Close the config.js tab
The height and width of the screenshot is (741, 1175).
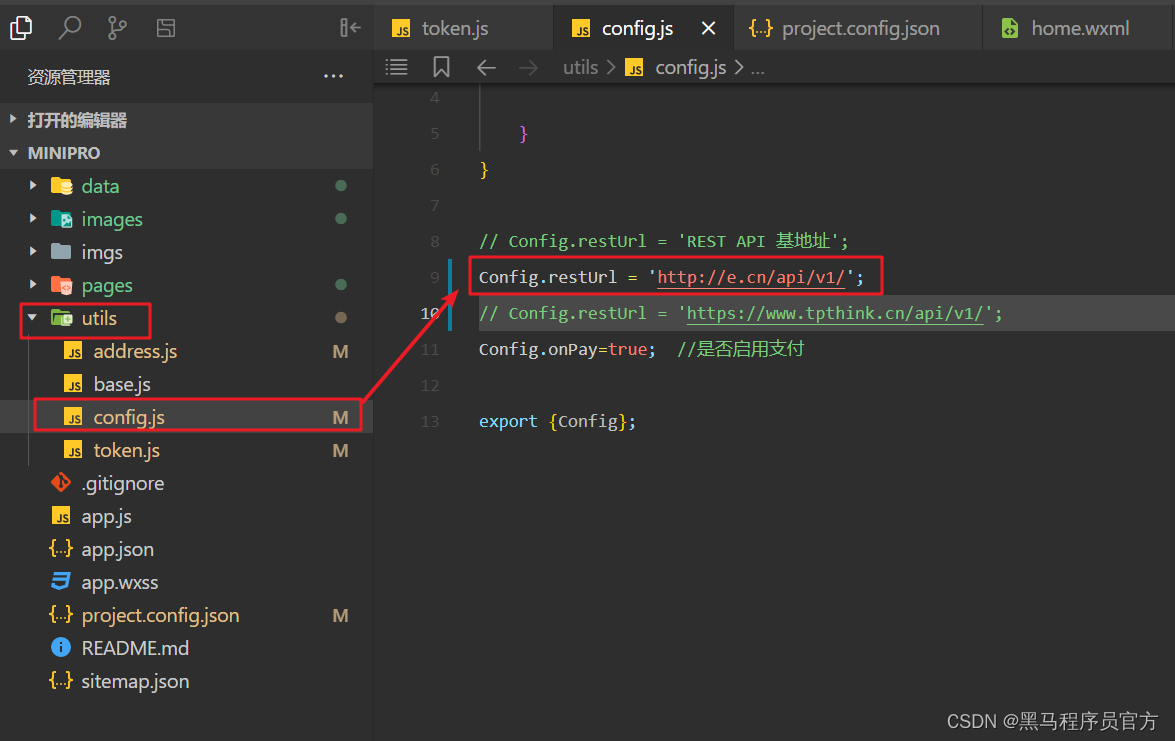(708, 28)
